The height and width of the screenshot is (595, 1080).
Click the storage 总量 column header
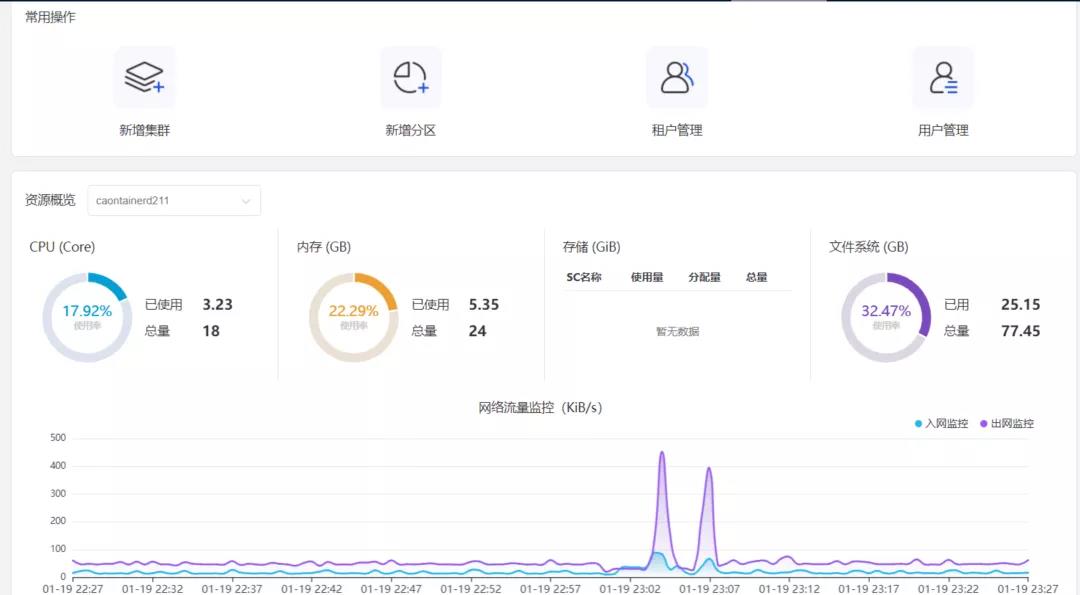click(x=756, y=277)
